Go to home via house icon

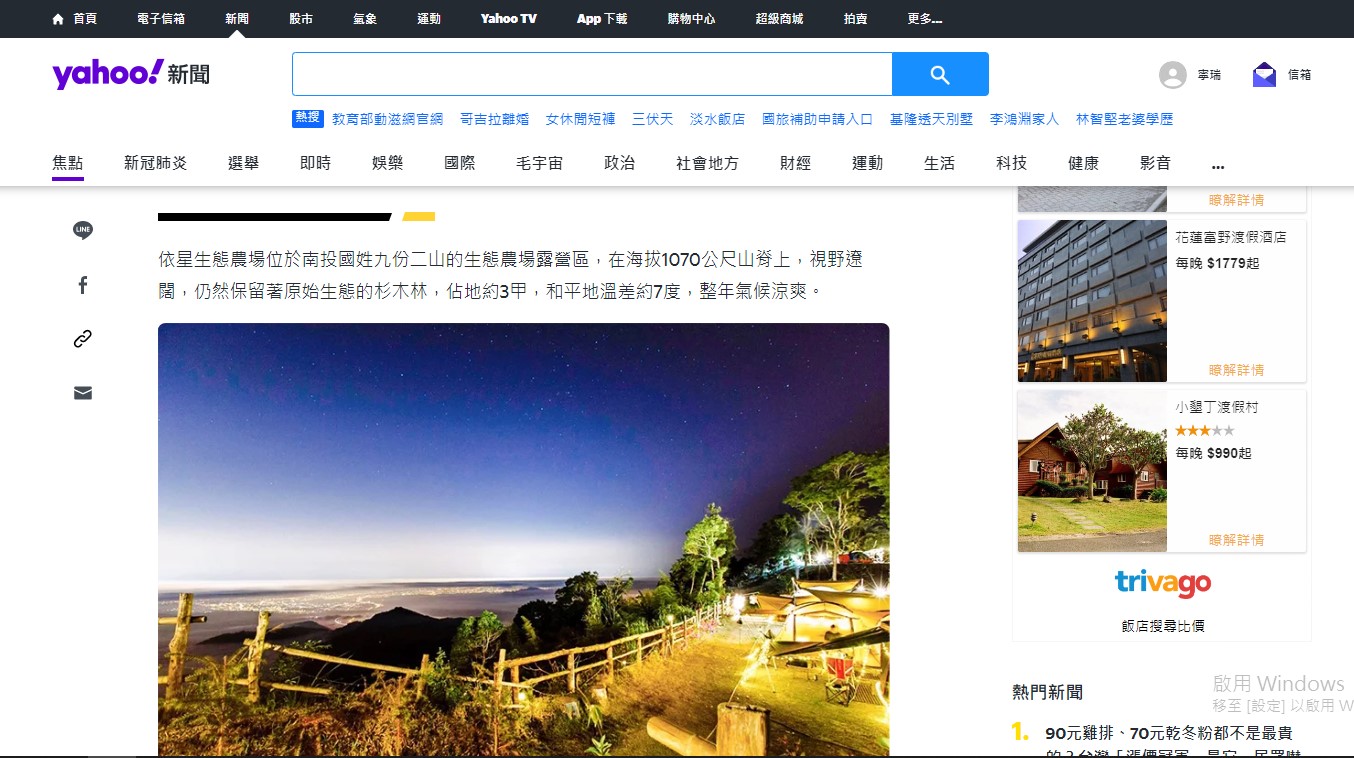click(58, 19)
